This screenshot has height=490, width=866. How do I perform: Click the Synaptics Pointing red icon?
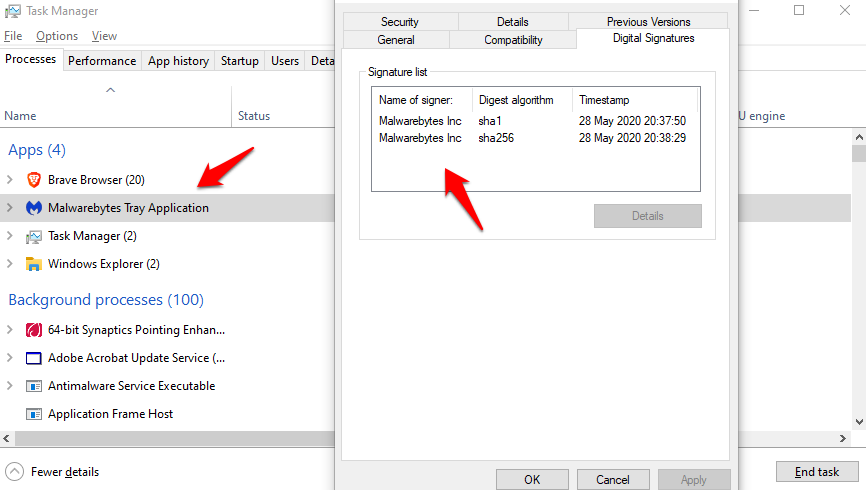pyautogui.click(x=34, y=330)
